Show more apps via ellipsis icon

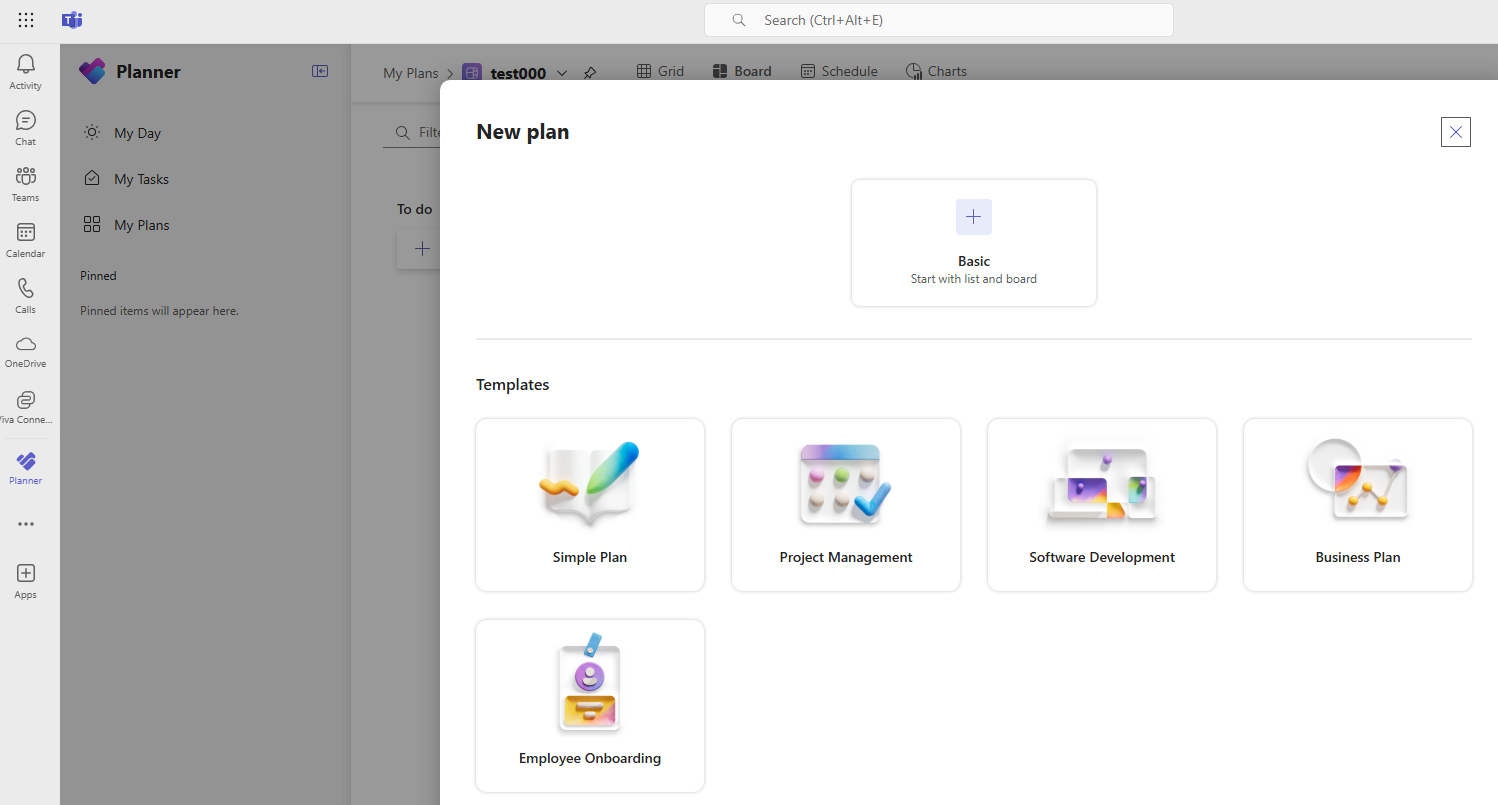[26, 524]
